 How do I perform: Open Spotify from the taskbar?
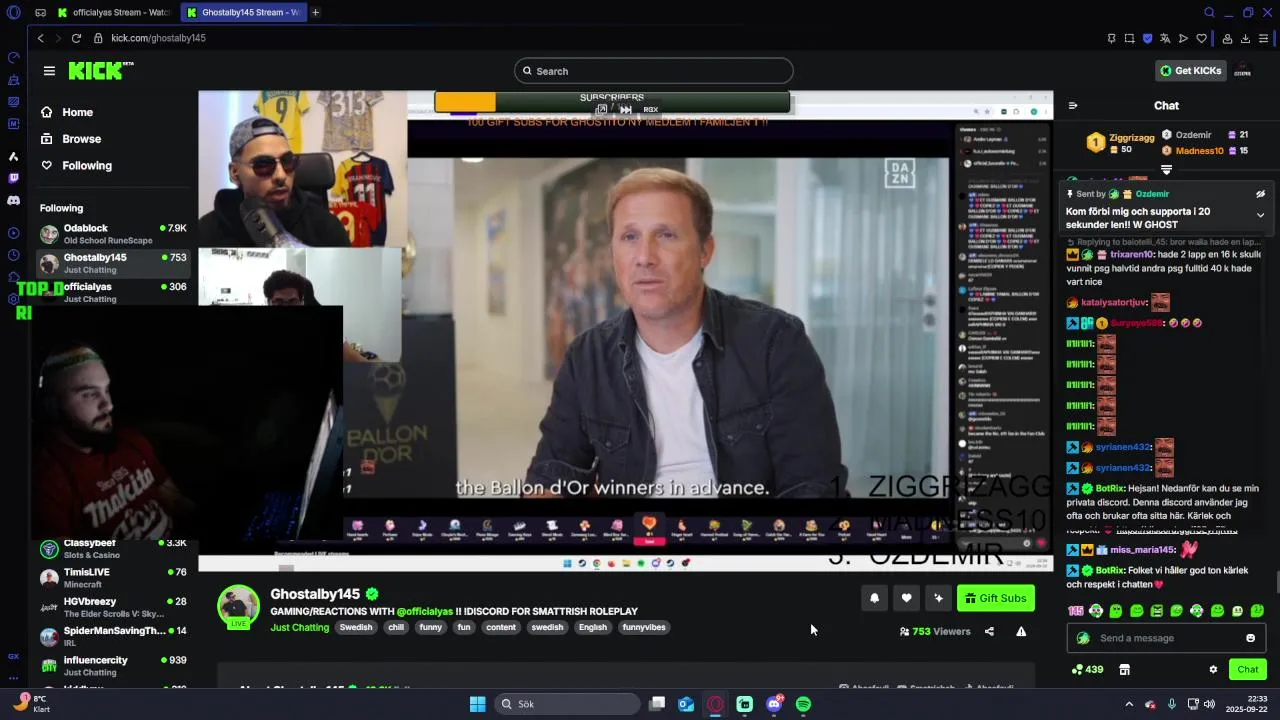click(x=803, y=704)
